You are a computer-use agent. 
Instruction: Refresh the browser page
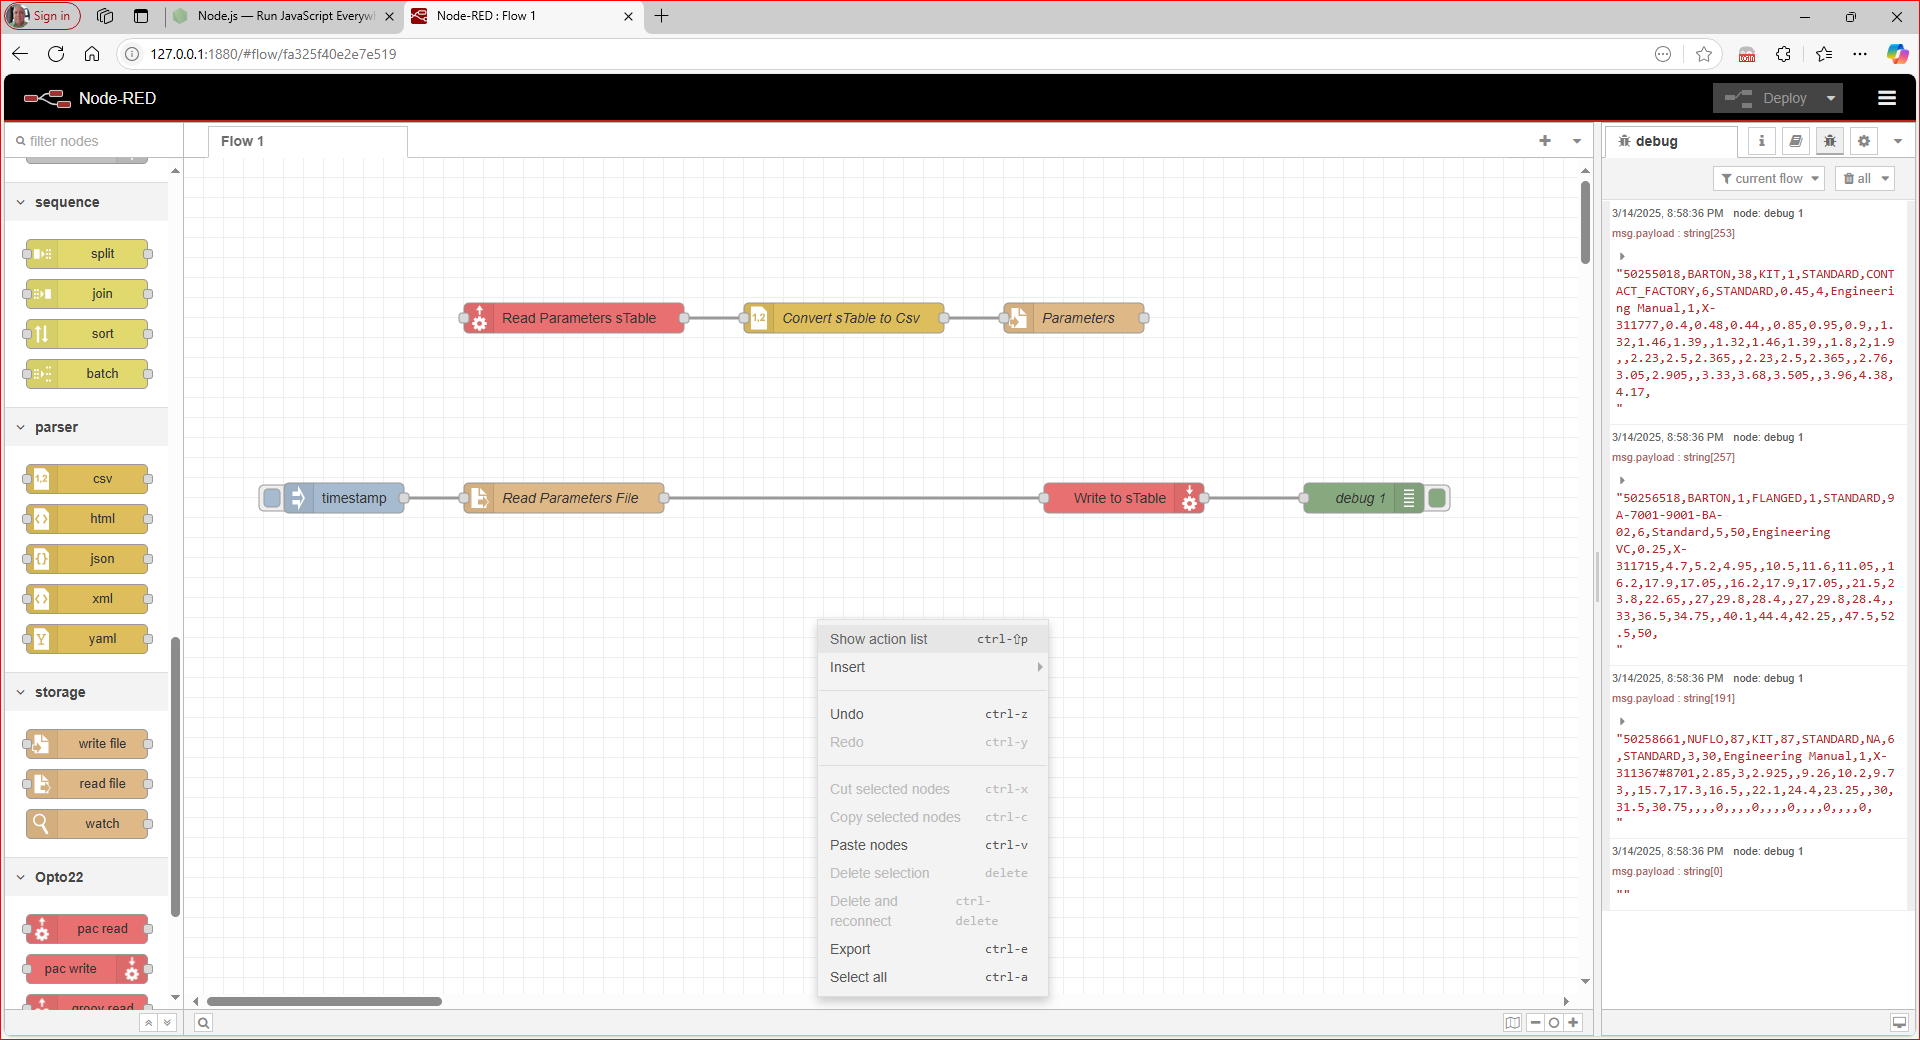pyautogui.click(x=56, y=54)
